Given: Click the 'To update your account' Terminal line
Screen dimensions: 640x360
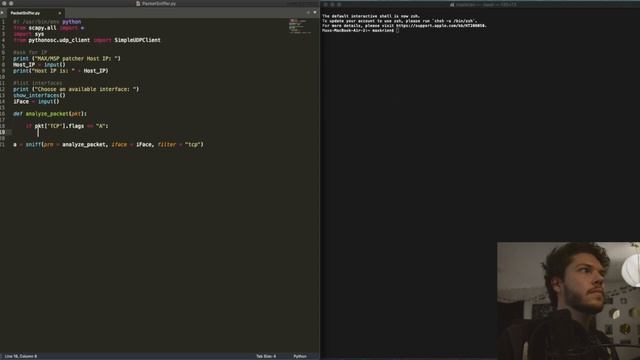Looking at the screenshot, I should pyautogui.click(x=400, y=21).
